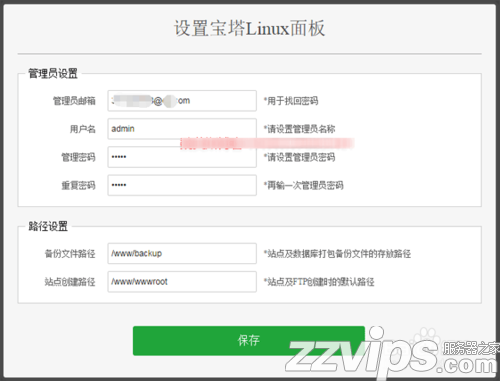Click the 用户名 field containing admin
500x381 pixels.
point(182,129)
